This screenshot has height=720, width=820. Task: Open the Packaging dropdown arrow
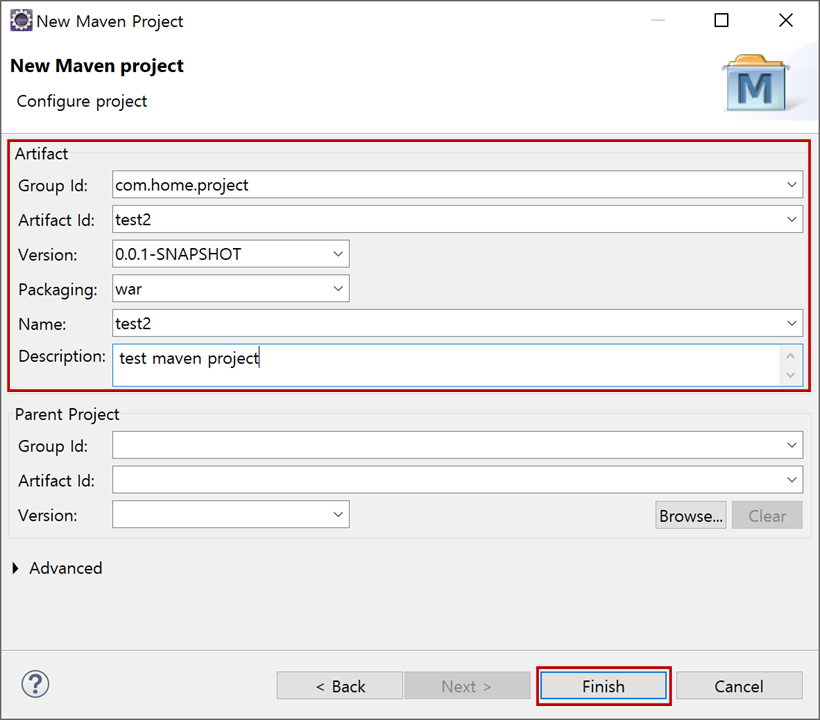(x=338, y=289)
